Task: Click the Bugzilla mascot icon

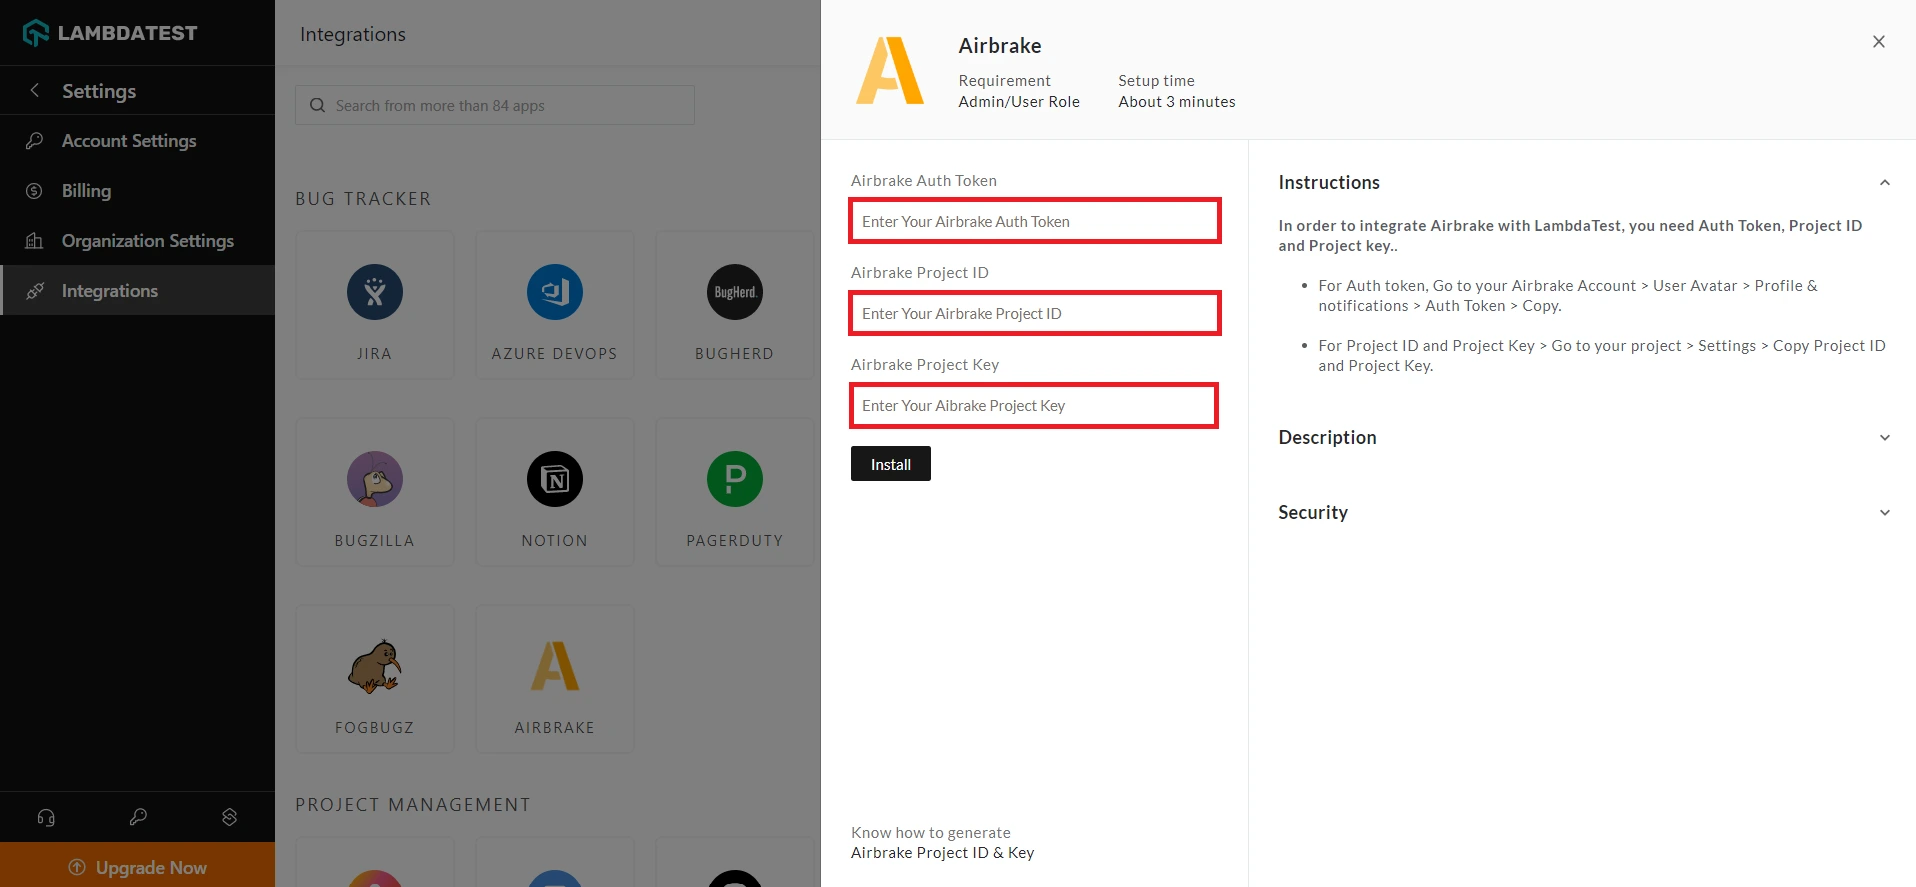Action: pyautogui.click(x=375, y=479)
